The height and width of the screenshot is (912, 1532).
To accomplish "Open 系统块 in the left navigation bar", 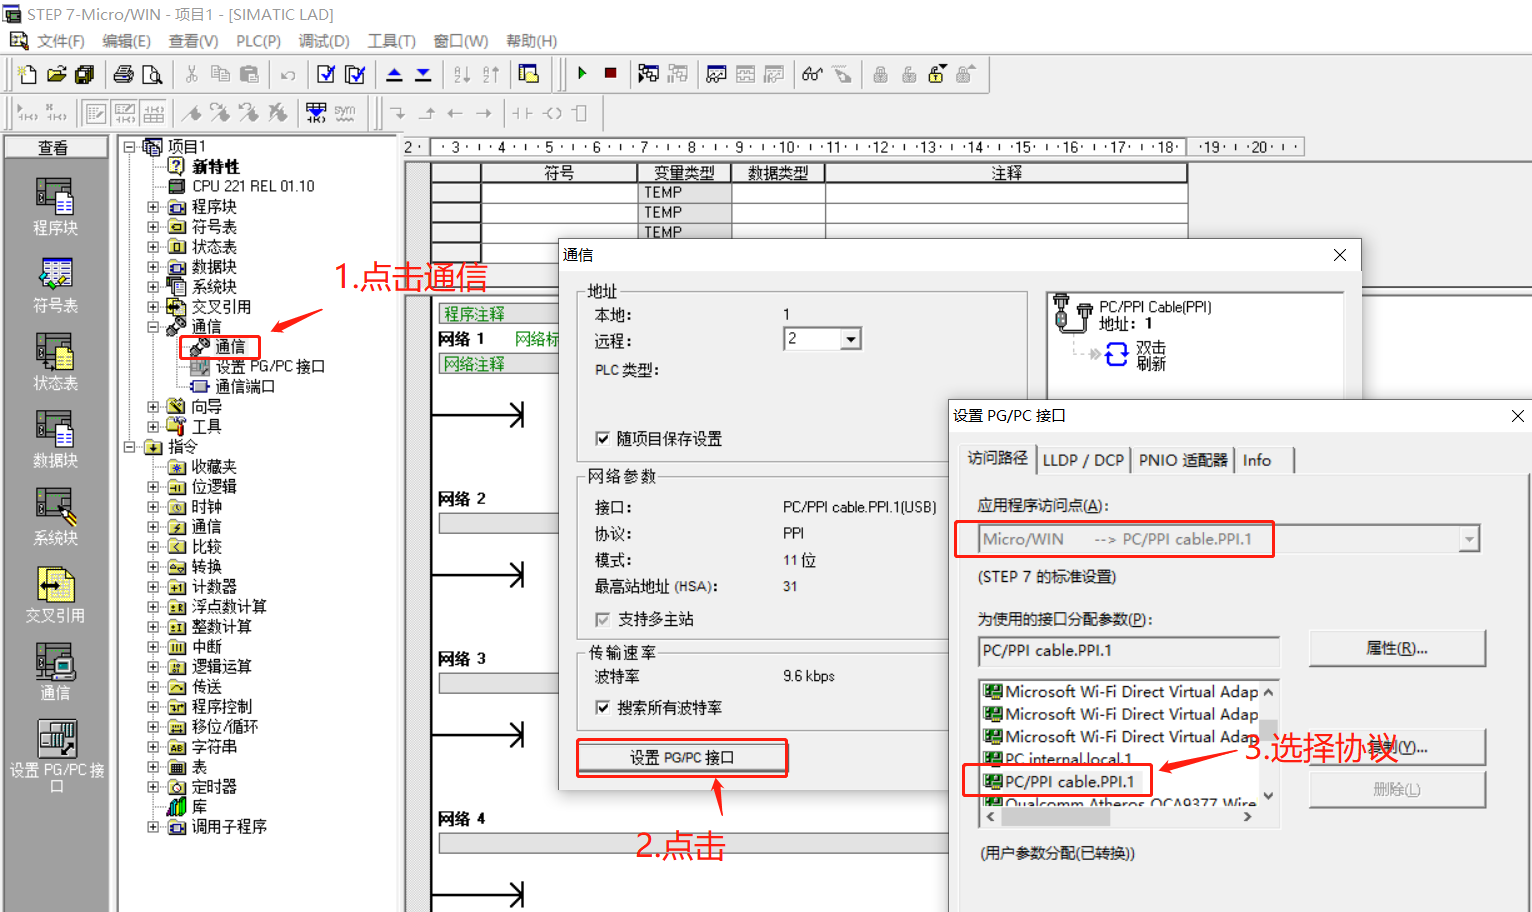I will 55,517.
